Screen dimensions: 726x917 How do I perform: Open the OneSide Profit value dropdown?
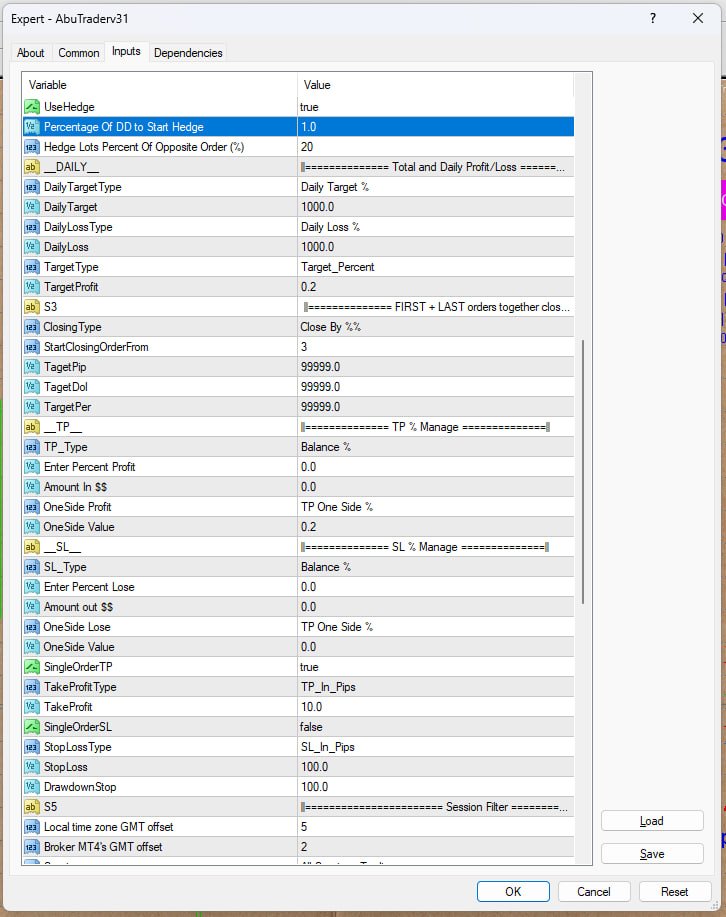click(436, 507)
